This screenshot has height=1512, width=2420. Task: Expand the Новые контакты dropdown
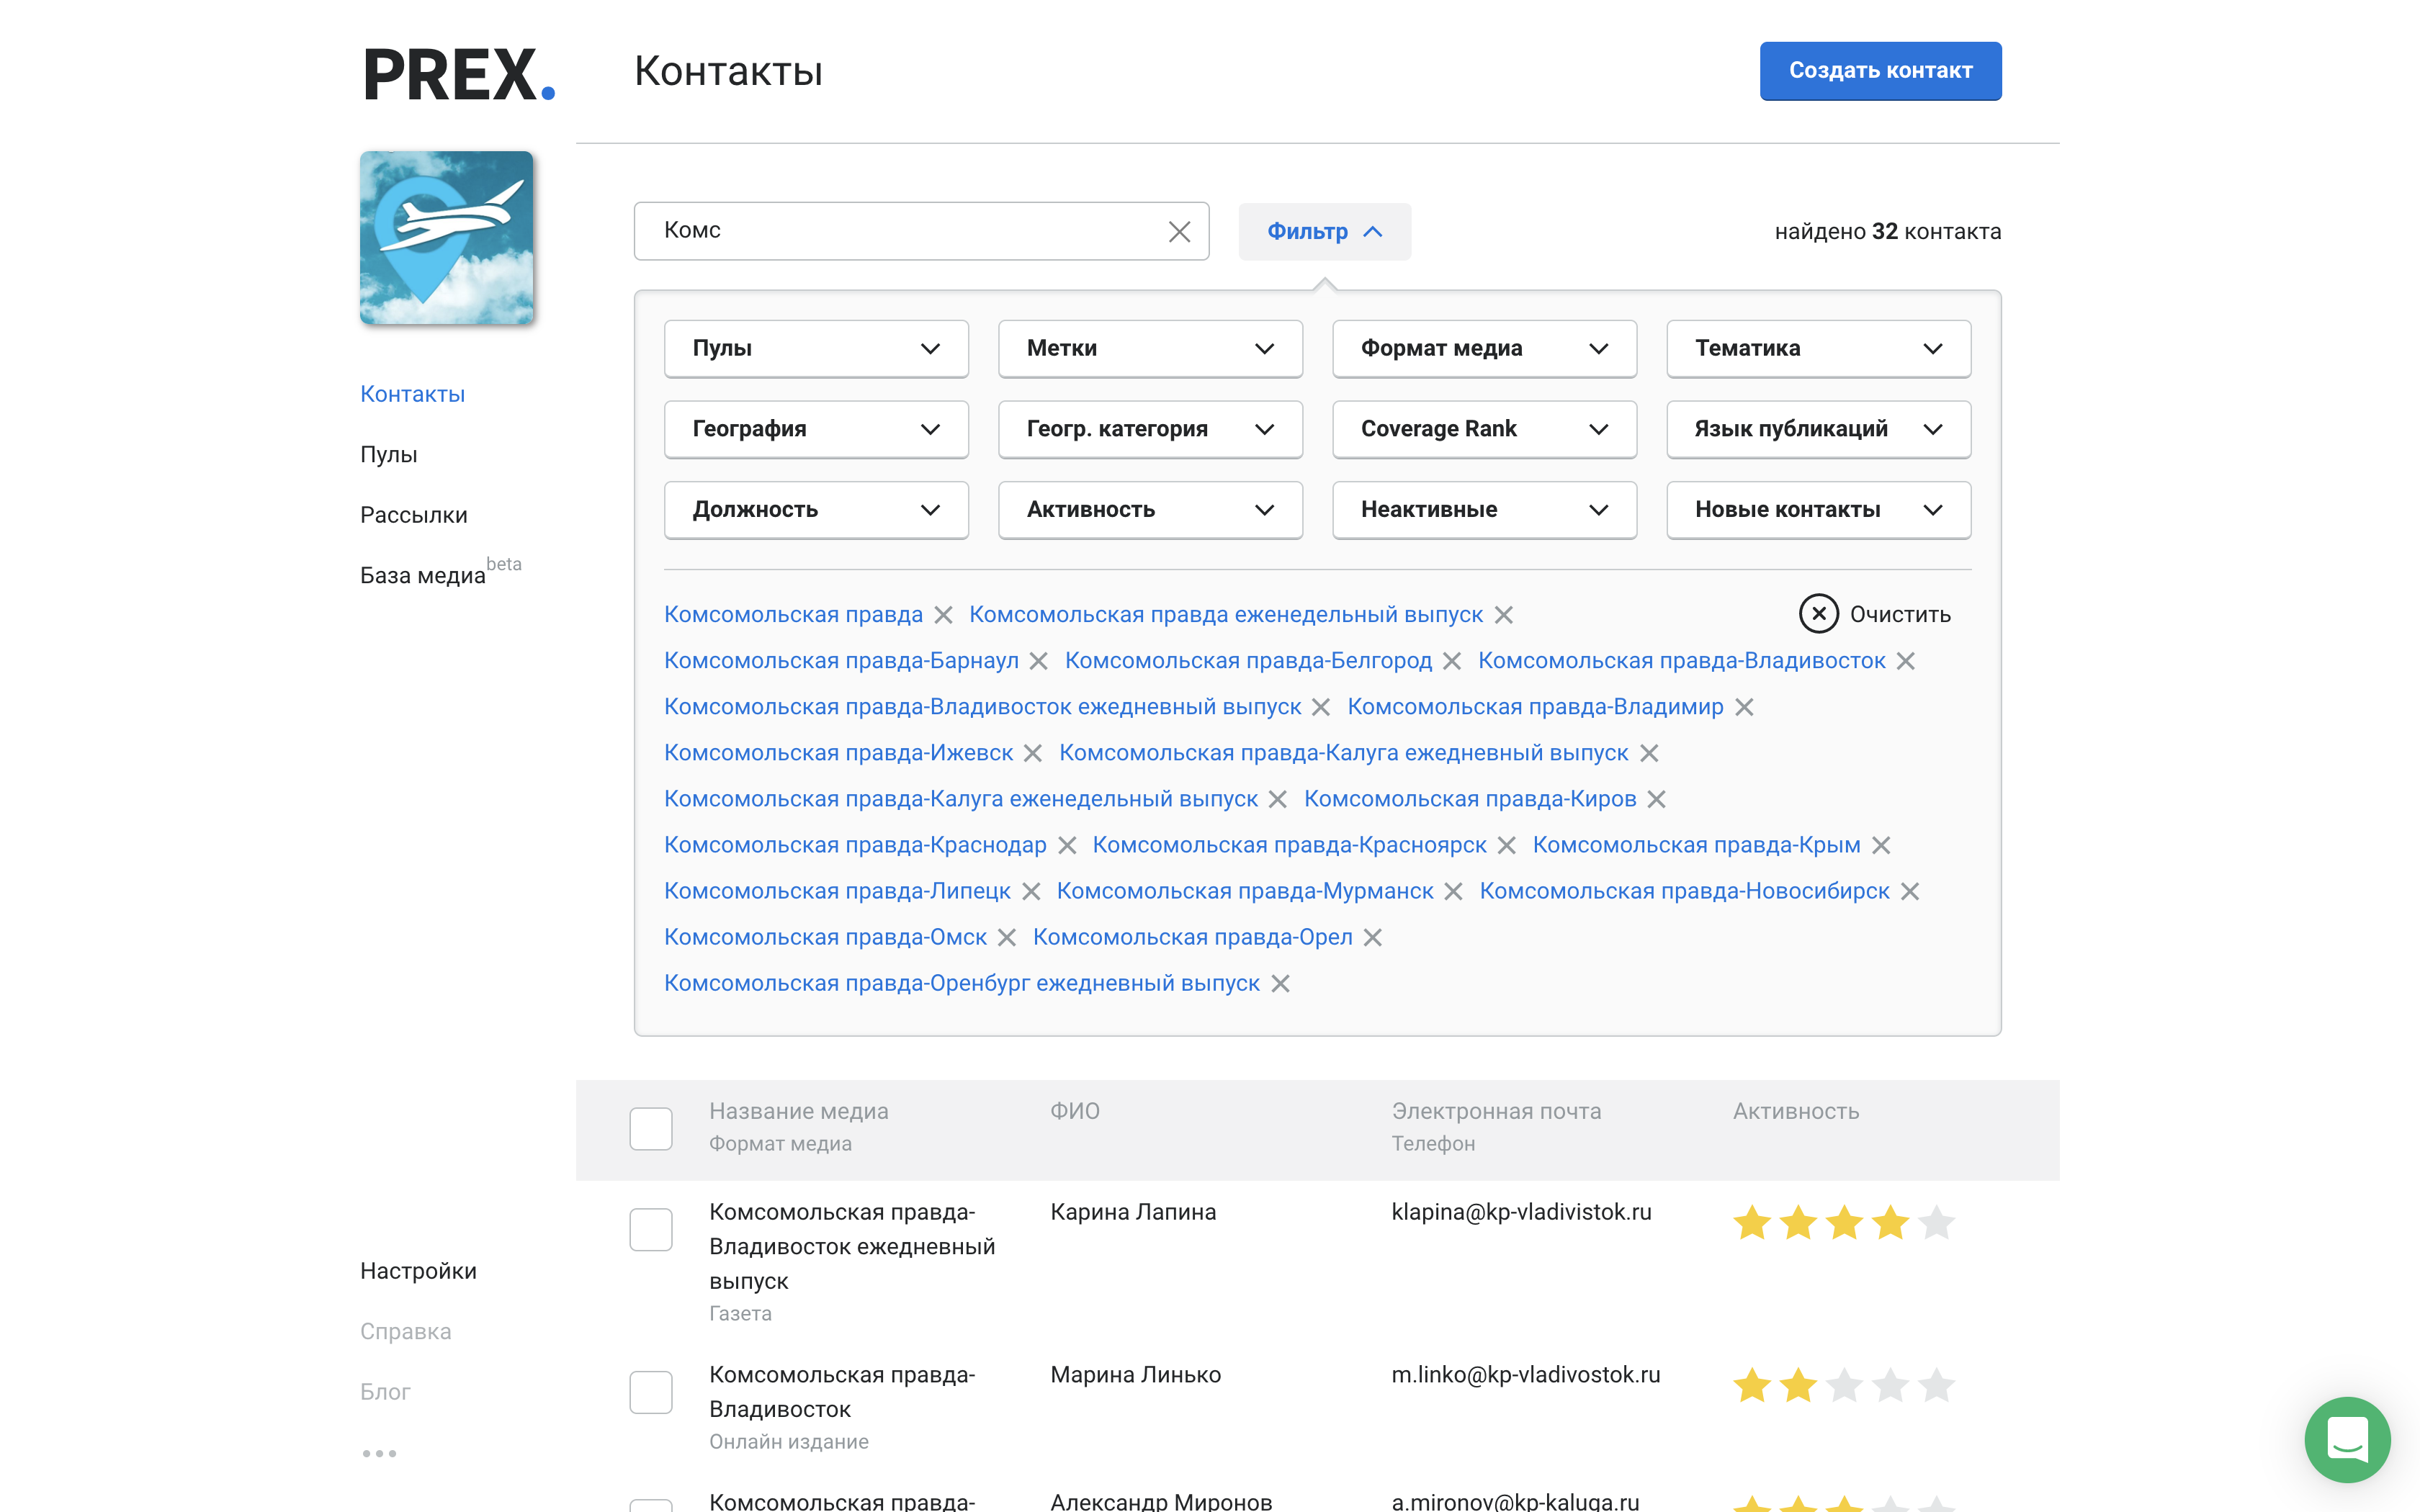1818,510
